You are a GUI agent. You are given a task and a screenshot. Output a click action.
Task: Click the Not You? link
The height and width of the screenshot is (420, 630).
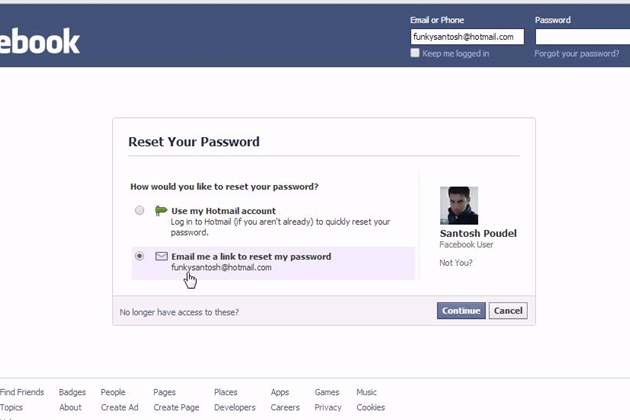pos(456,263)
